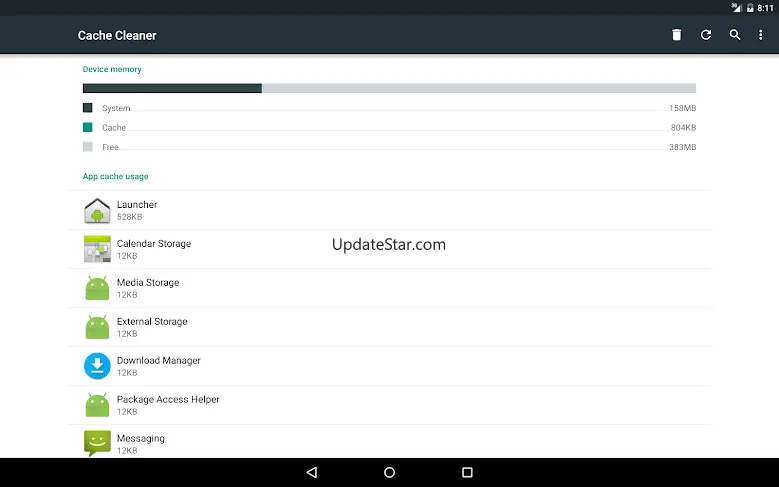This screenshot has width=779, height=487.
Task: Click the device memory usage bar
Action: coord(389,88)
